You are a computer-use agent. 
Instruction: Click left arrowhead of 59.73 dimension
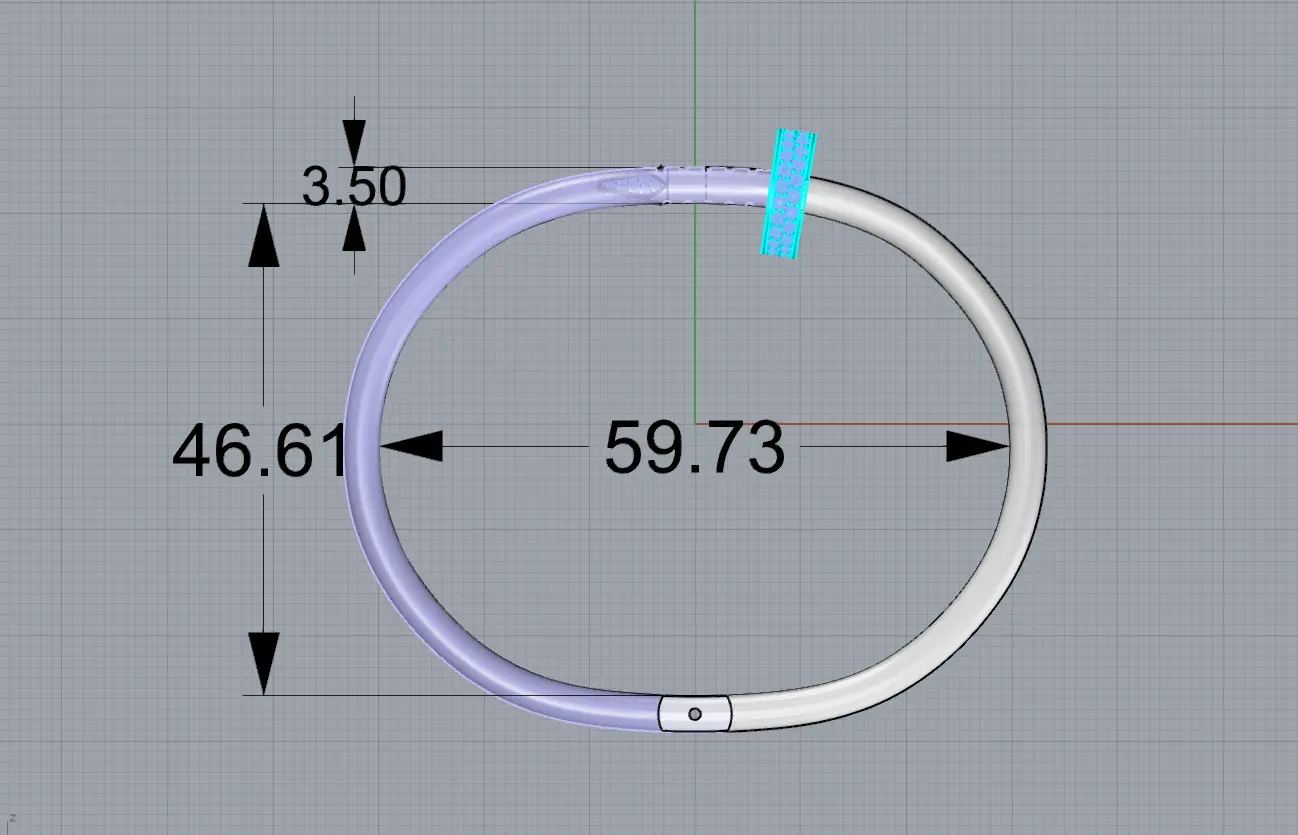click(411, 447)
